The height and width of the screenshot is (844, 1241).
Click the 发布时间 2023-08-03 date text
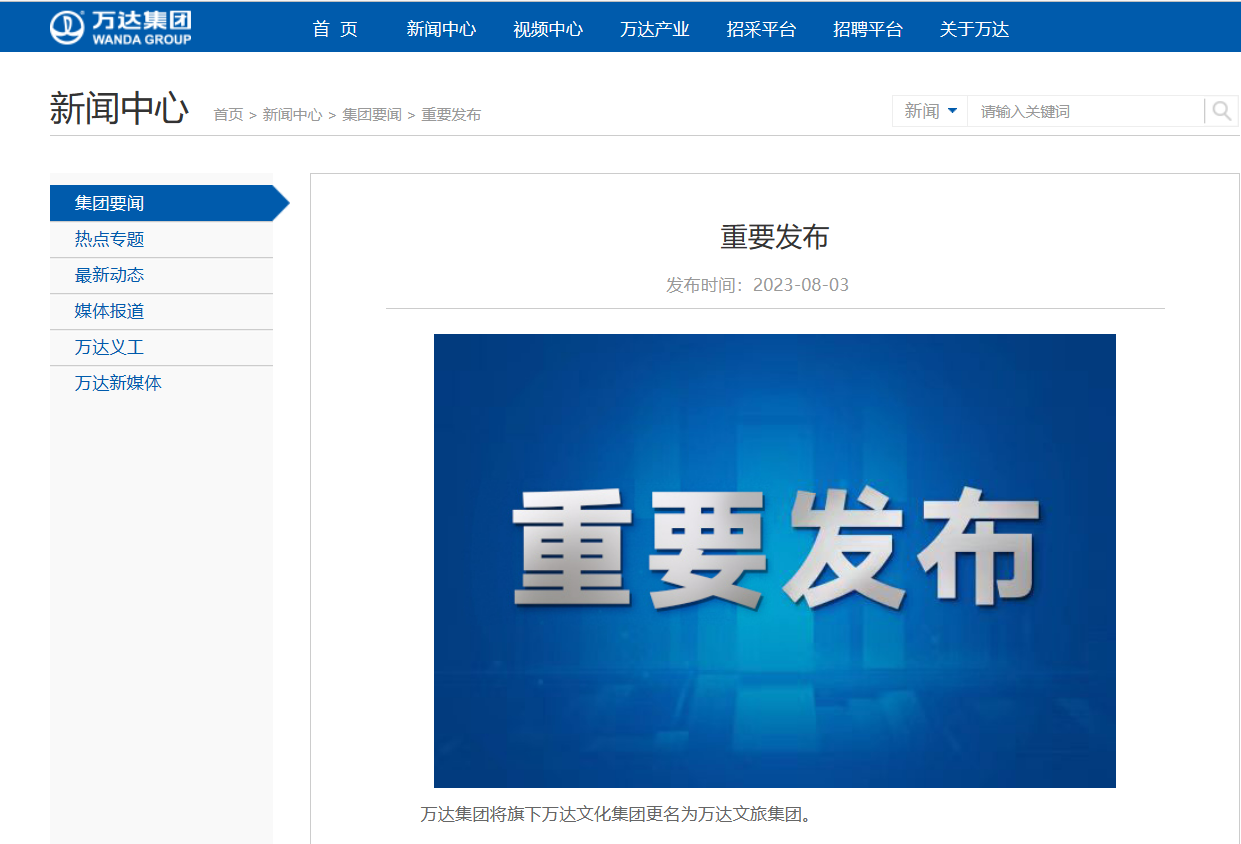[757, 285]
